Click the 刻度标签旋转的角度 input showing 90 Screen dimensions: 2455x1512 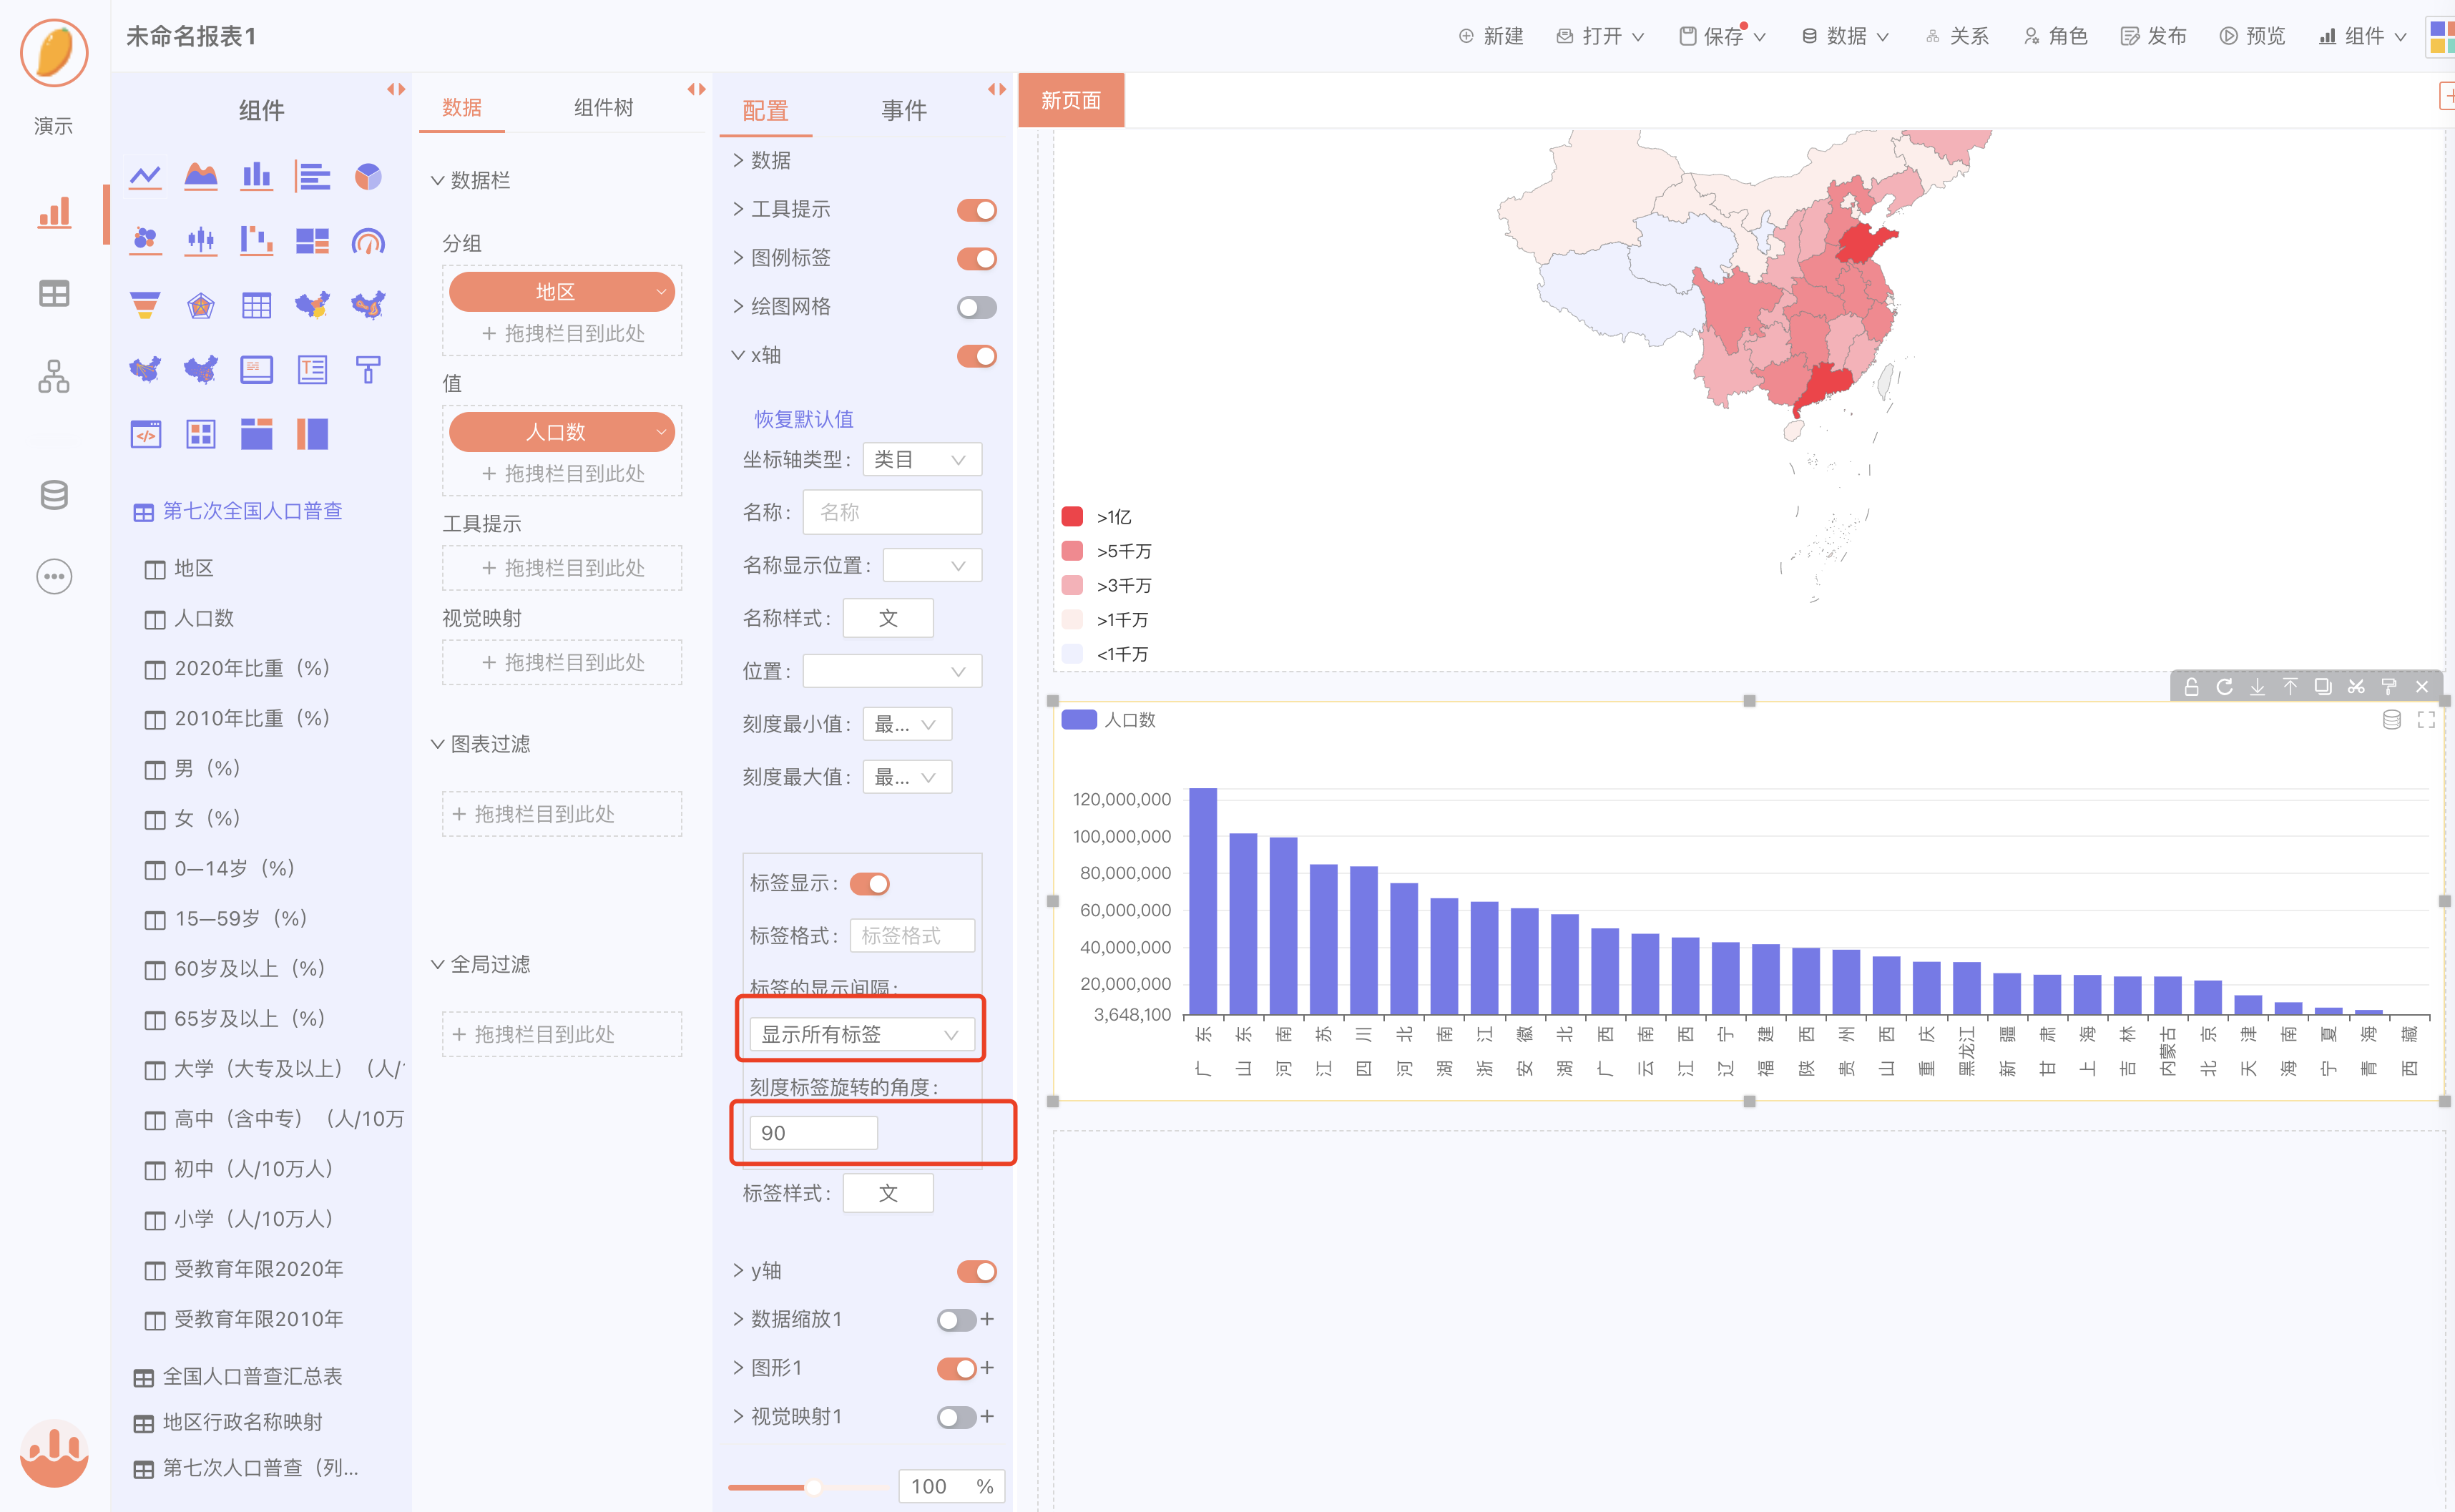coord(813,1133)
